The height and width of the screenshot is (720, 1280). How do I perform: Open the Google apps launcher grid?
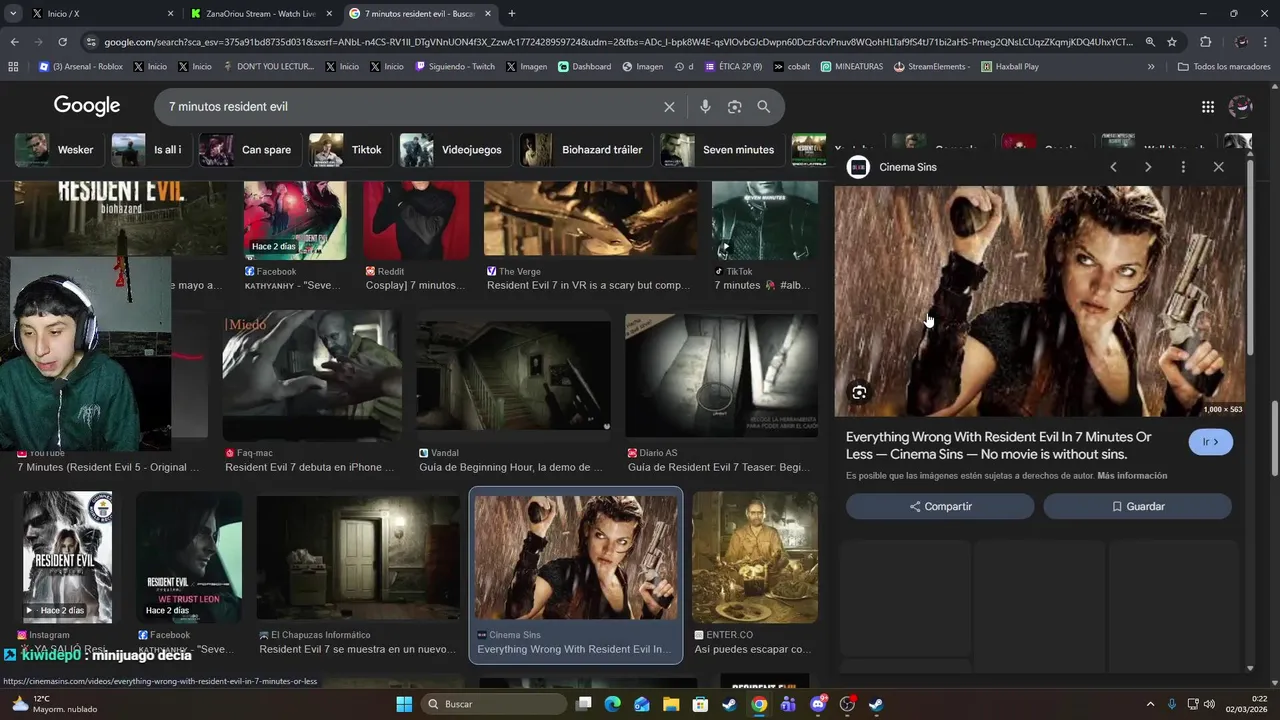pos(1208,107)
